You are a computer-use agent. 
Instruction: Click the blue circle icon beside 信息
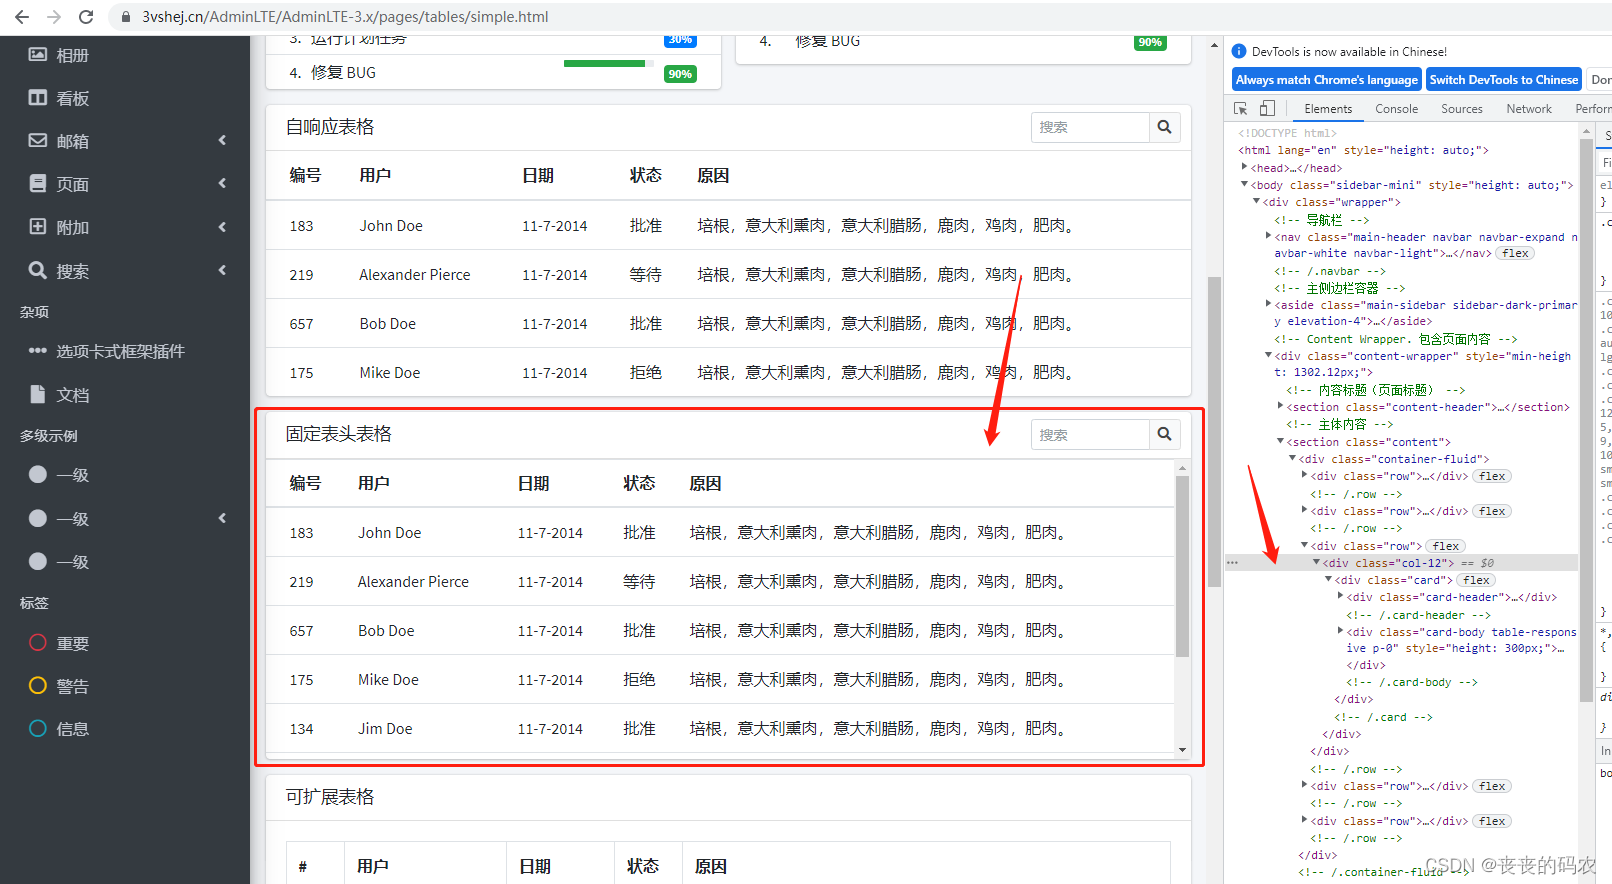(x=38, y=729)
